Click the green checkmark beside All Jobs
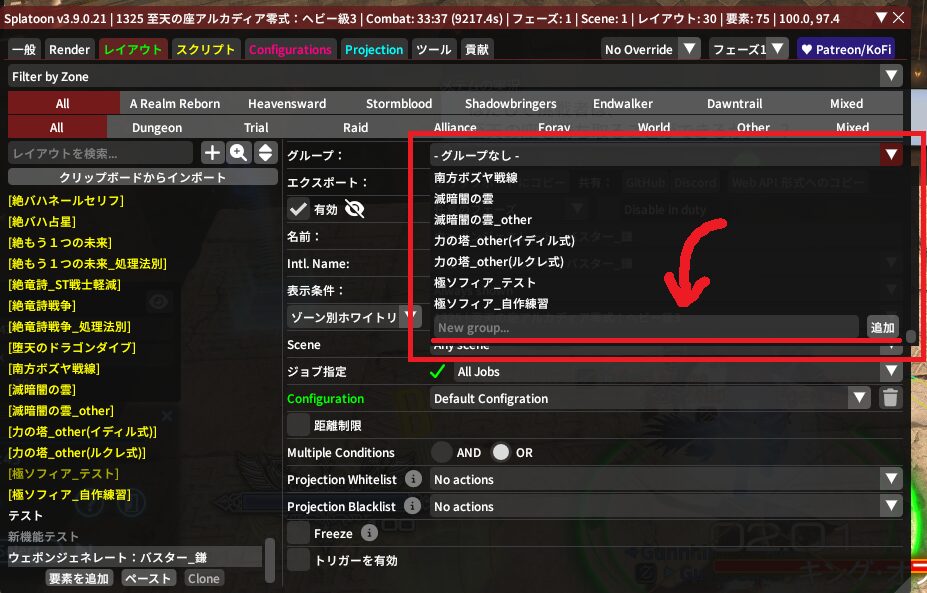The width and height of the screenshot is (927, 593). [x=438, y=372]
